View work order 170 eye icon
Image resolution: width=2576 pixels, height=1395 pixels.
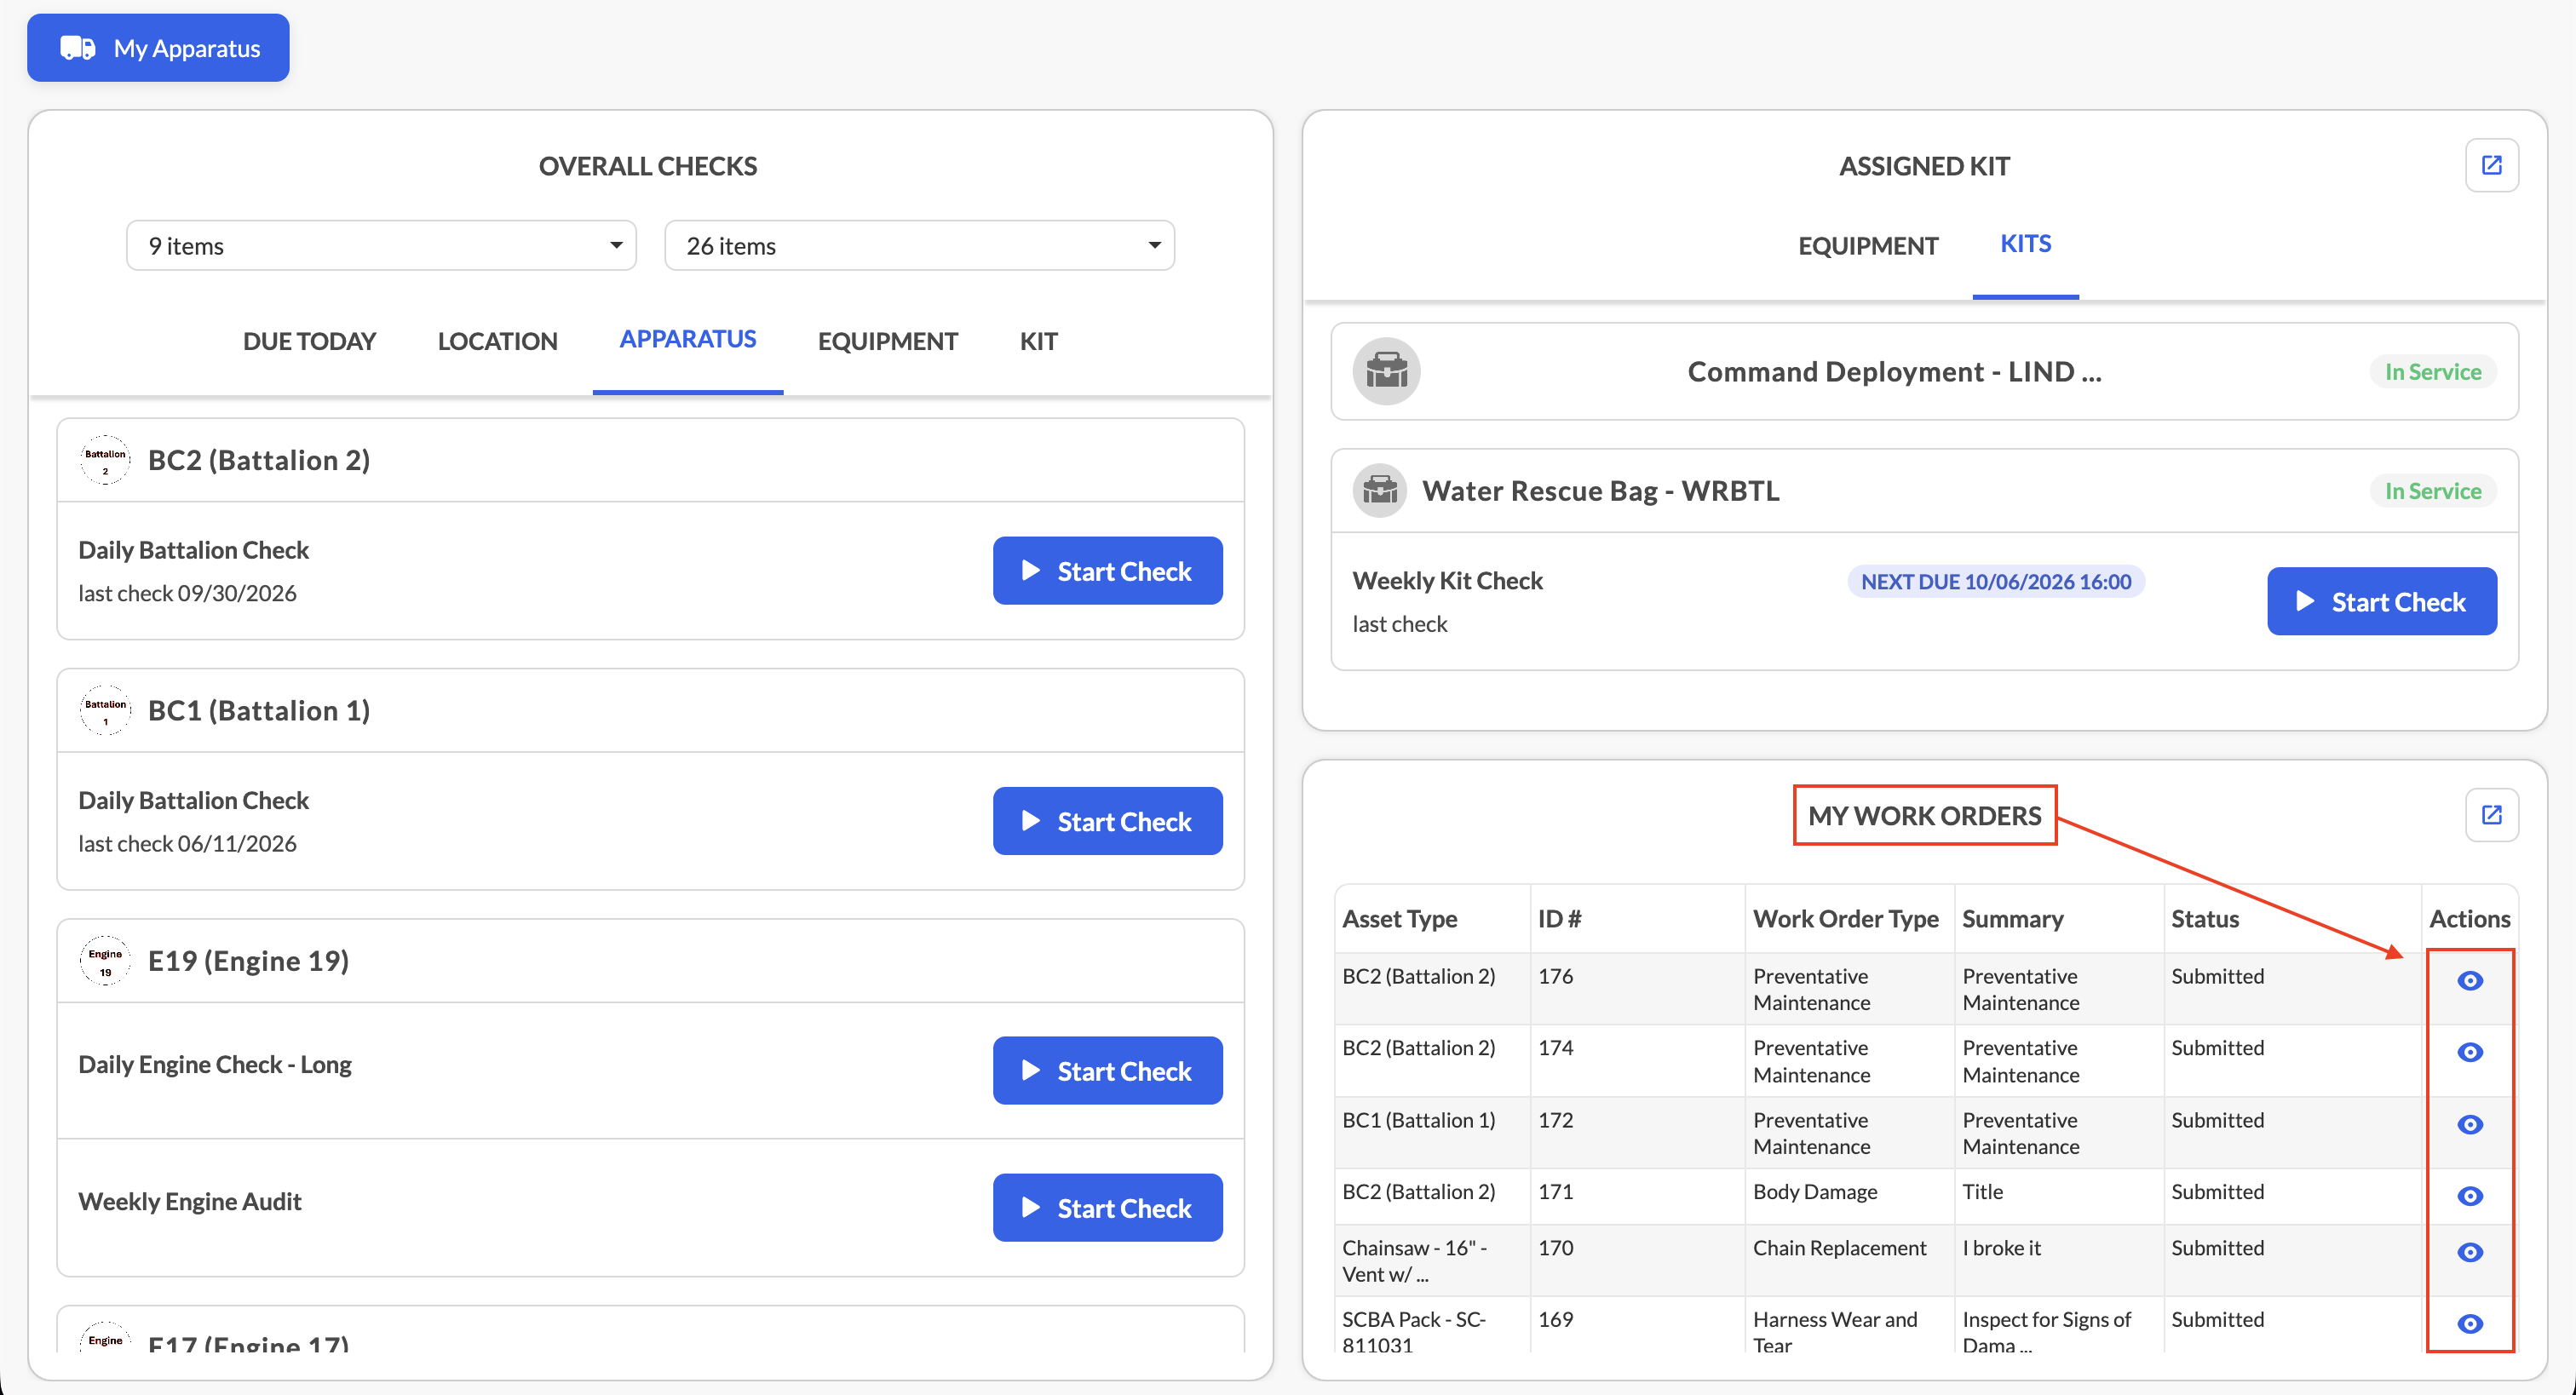point(2469,1252)
